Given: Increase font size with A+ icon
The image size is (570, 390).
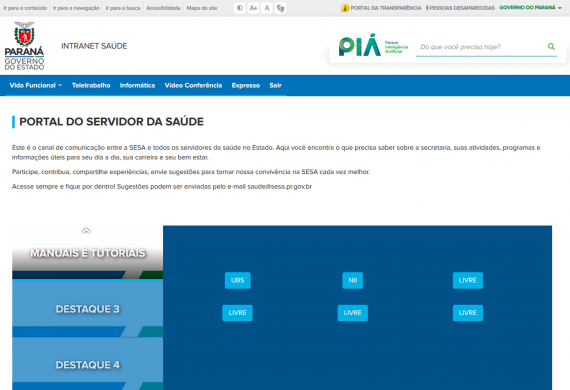Looking at the screenshot, I should (x=253, y=8).
